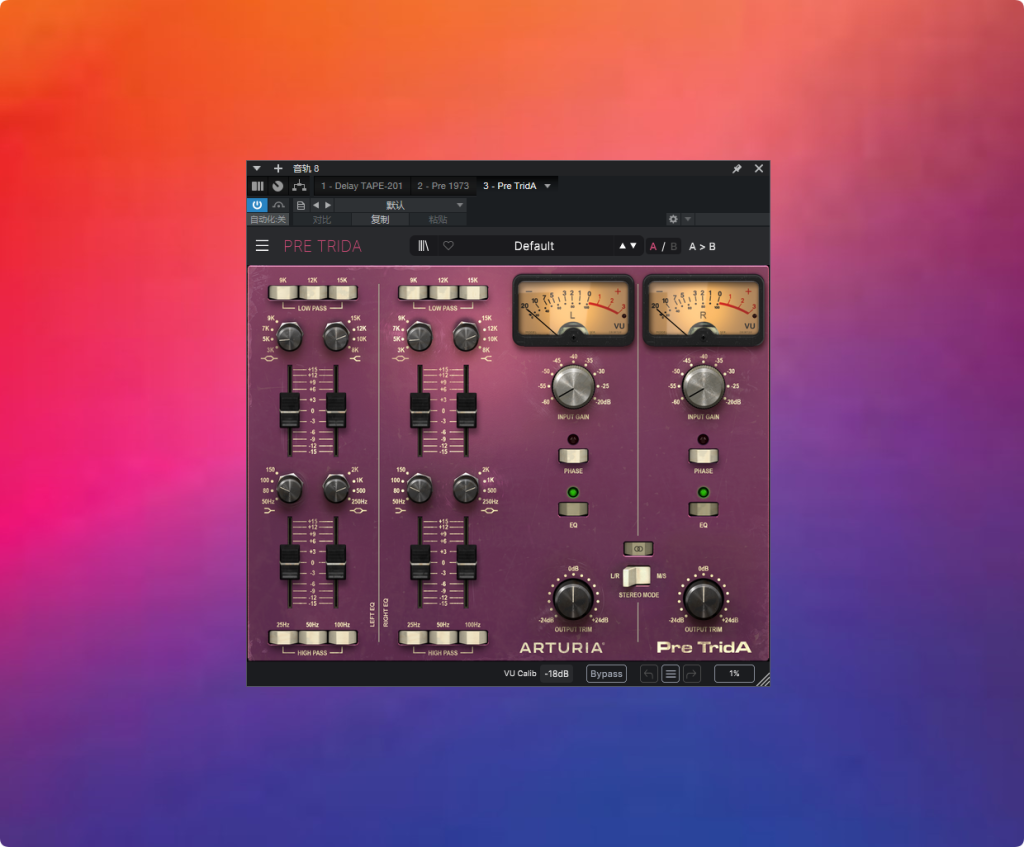Copy settings with the A > B button

click(702, 246)
